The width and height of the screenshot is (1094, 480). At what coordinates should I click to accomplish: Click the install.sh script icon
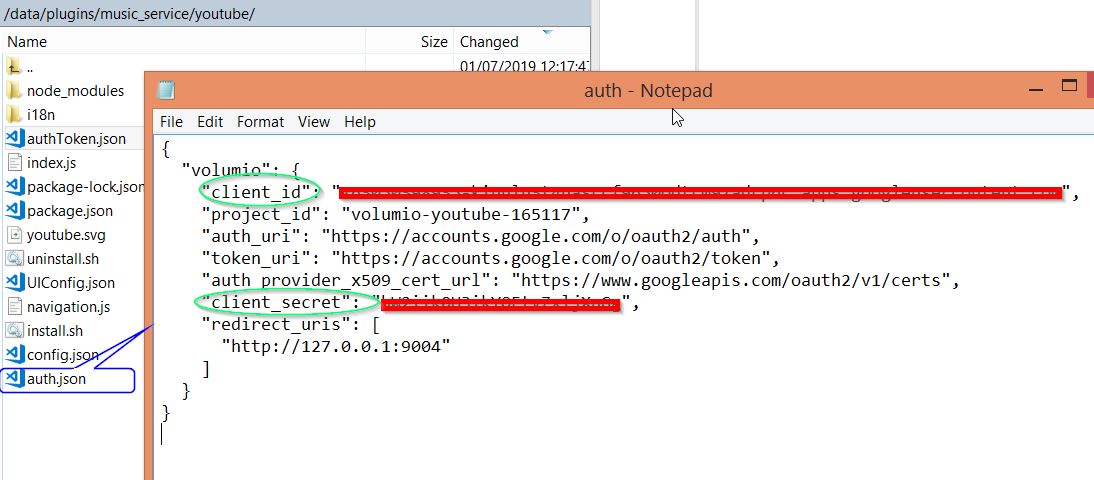click(15, 331)
